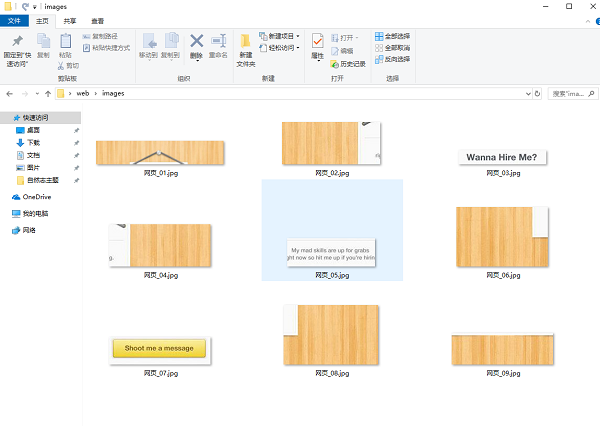Open the File (文件) menu
Viewport: 600px width, 426px height.
15,20
